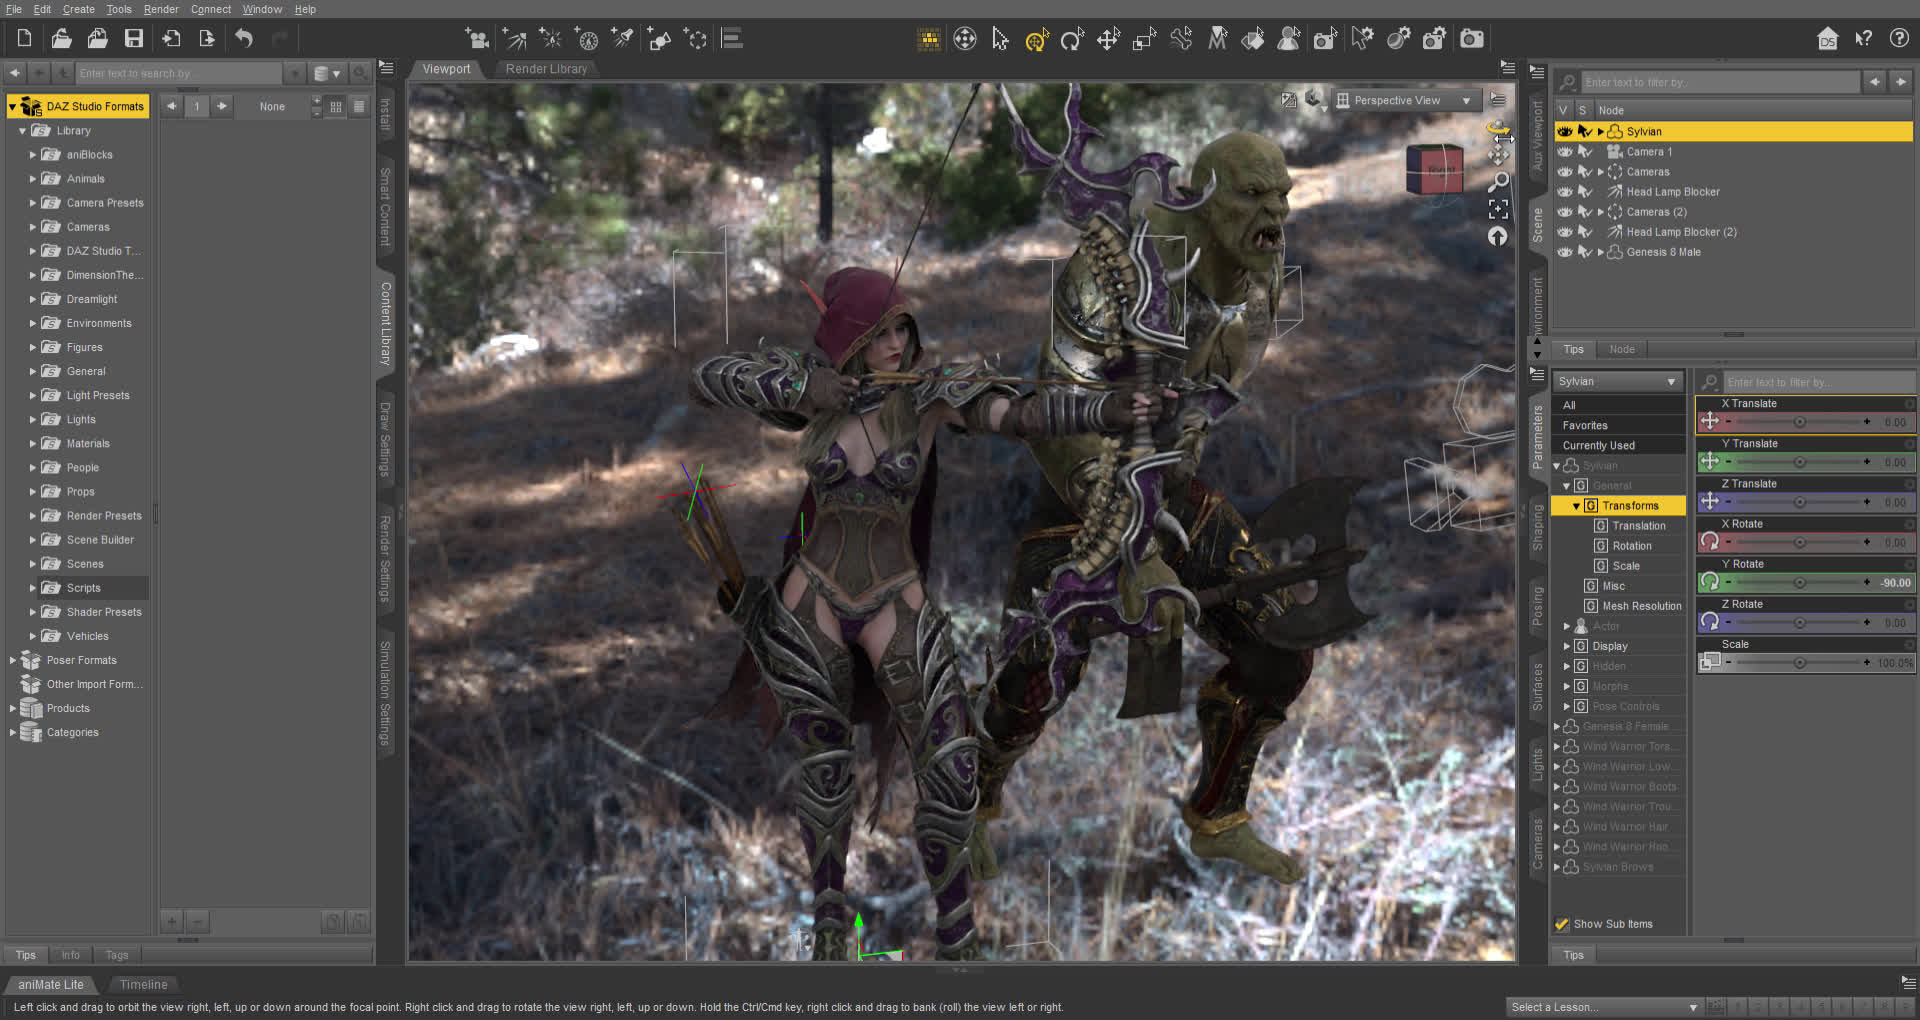Viewport: 1920px width, 1020px height.
Task: Expand the Environments library folder
Action: (32, 324)
